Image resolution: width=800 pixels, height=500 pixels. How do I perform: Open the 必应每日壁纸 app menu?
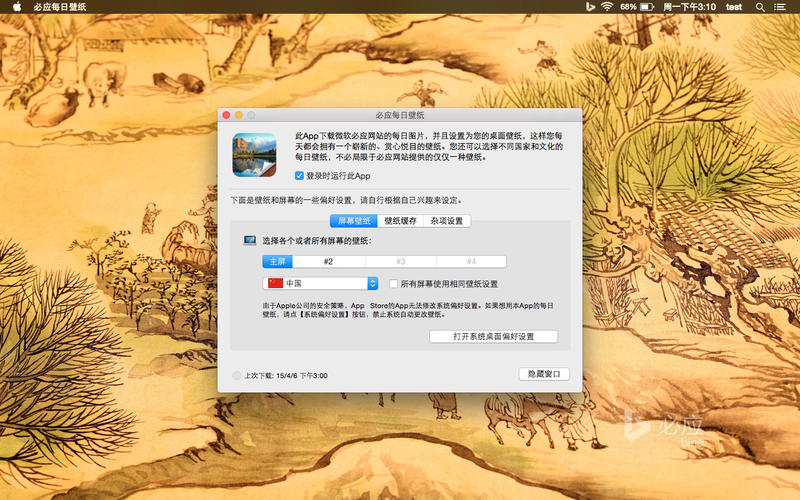[x=60, y=7]
